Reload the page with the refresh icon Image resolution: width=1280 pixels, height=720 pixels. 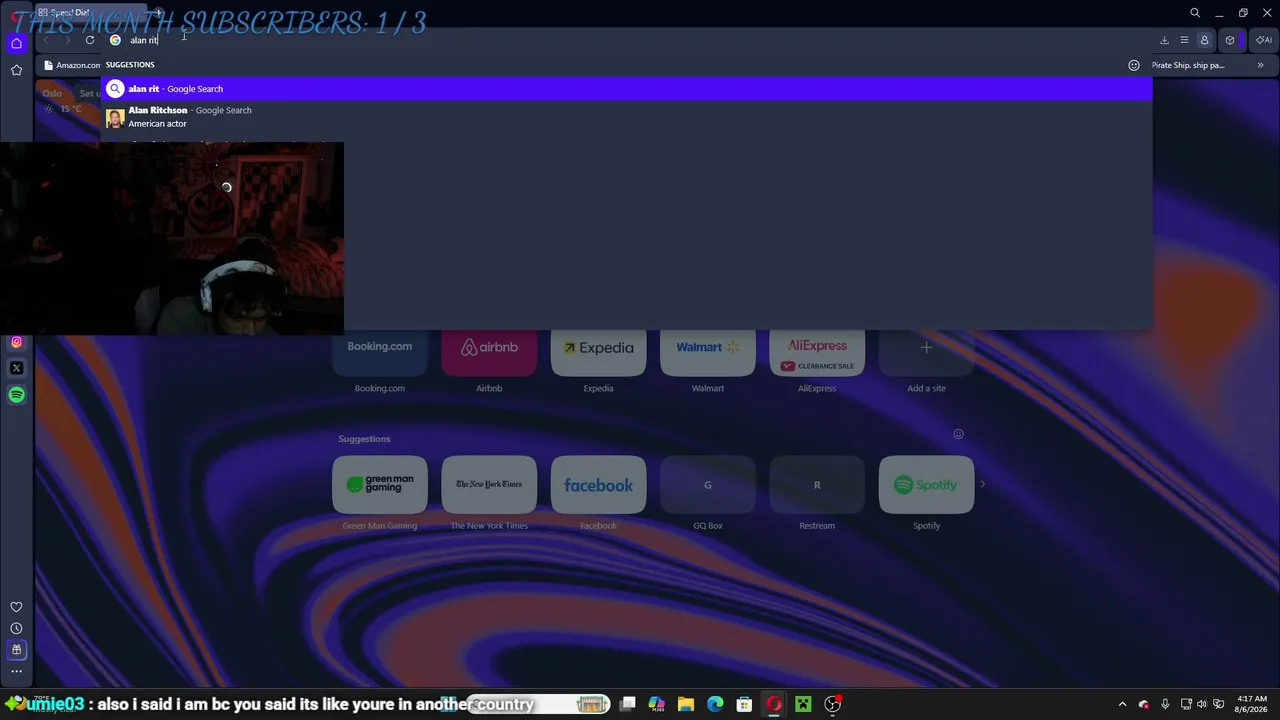(90, 40)
